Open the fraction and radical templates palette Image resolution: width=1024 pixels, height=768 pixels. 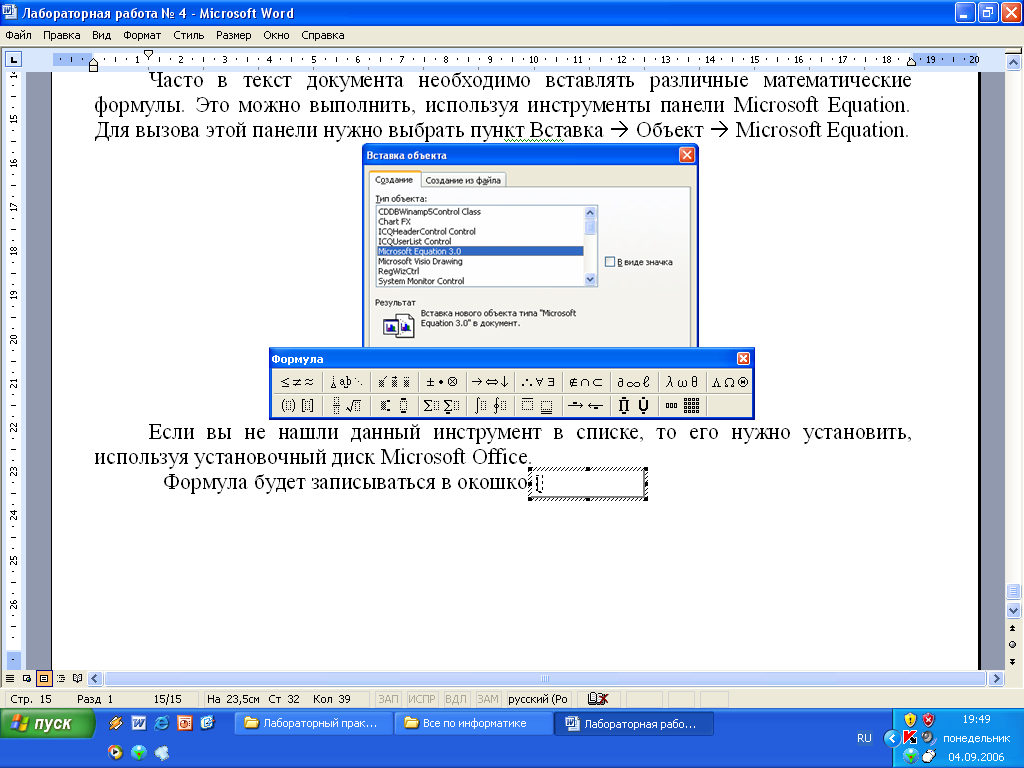[346, 406]
